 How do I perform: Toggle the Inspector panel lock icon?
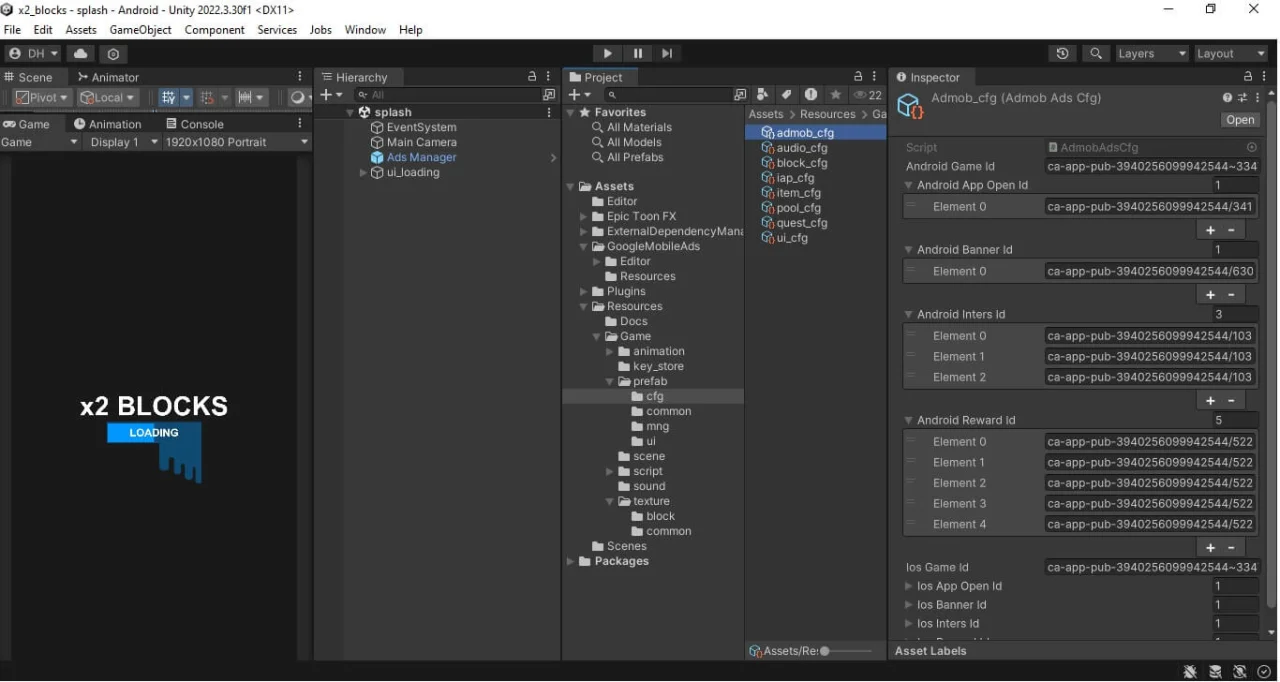pyautogui.click(x=1247, y=77)
